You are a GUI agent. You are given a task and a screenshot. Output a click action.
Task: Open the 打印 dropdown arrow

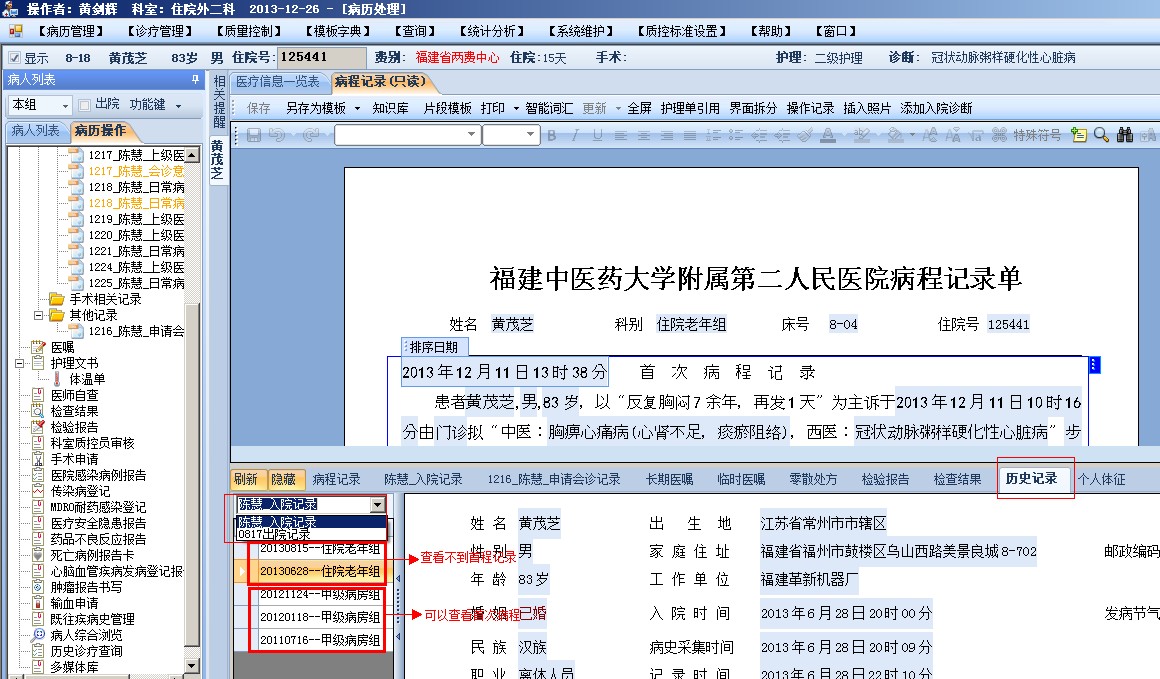(516, 109)
